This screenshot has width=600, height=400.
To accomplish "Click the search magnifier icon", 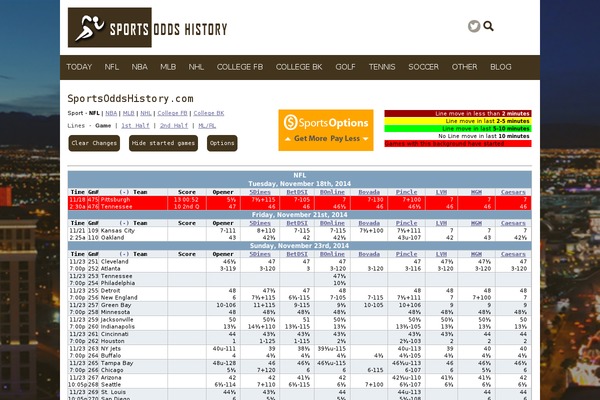I will pos(488,26).
